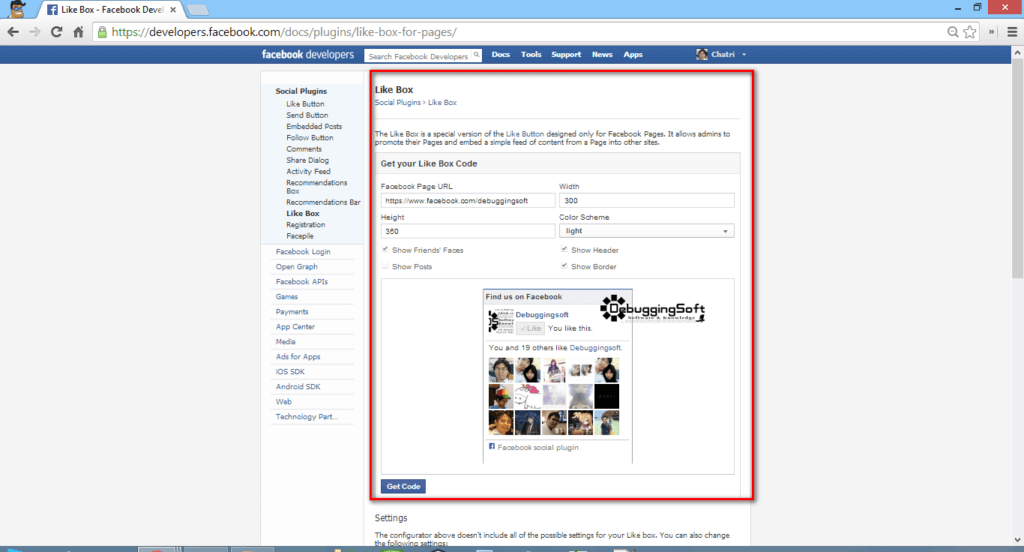Select Share Dialog in sidebar
The height and width of the screenshot is (552, 1024).
click(x=308, y=160)
